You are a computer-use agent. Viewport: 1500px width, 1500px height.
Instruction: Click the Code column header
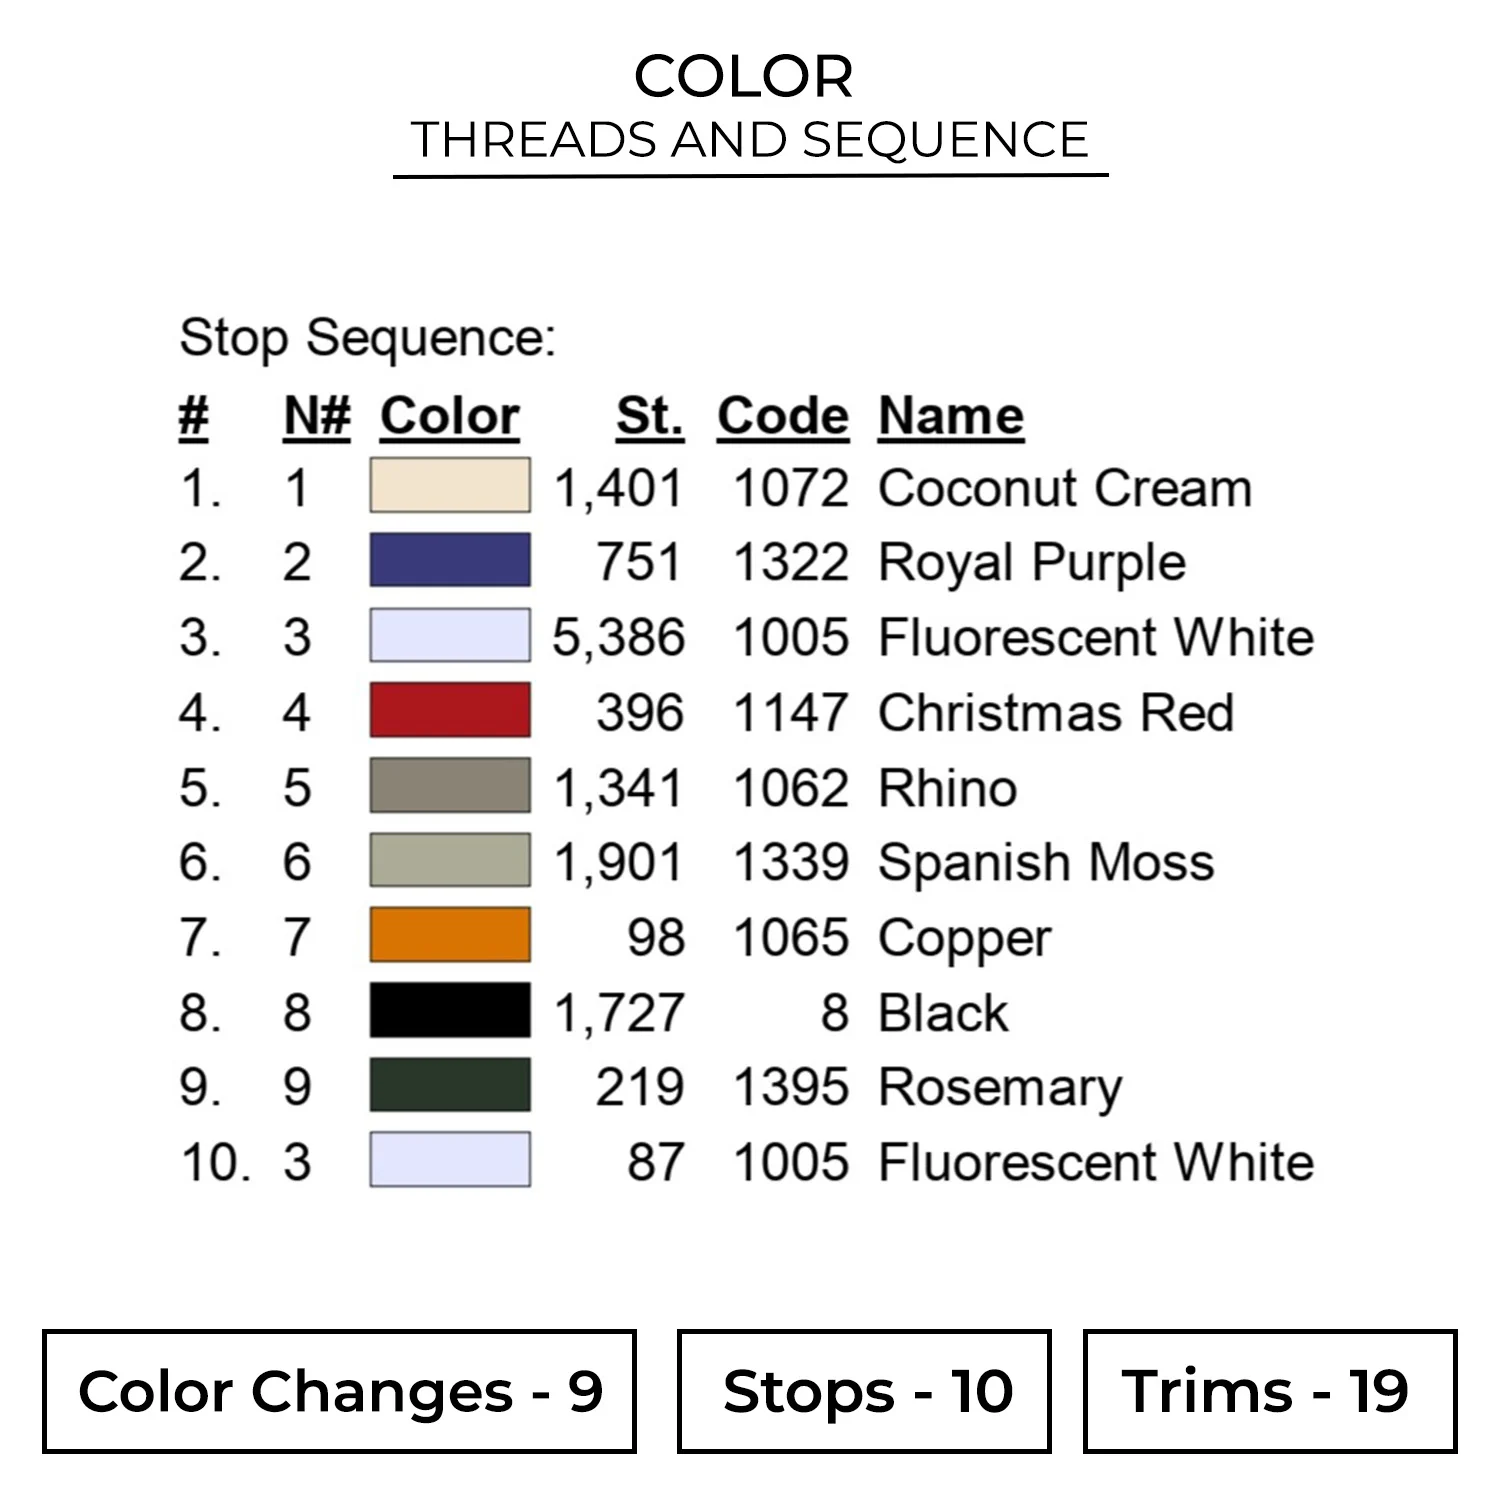(783, 416)
